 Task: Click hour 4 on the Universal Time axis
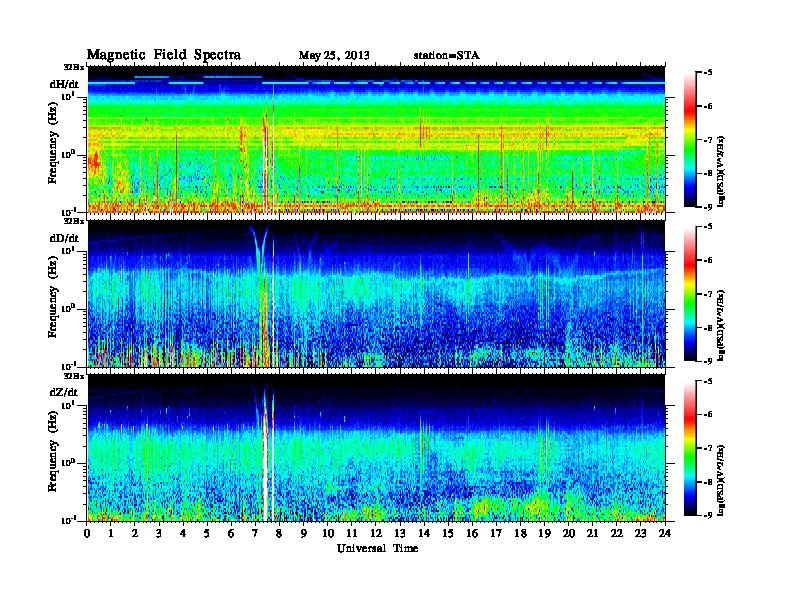(x=183, y=533)
